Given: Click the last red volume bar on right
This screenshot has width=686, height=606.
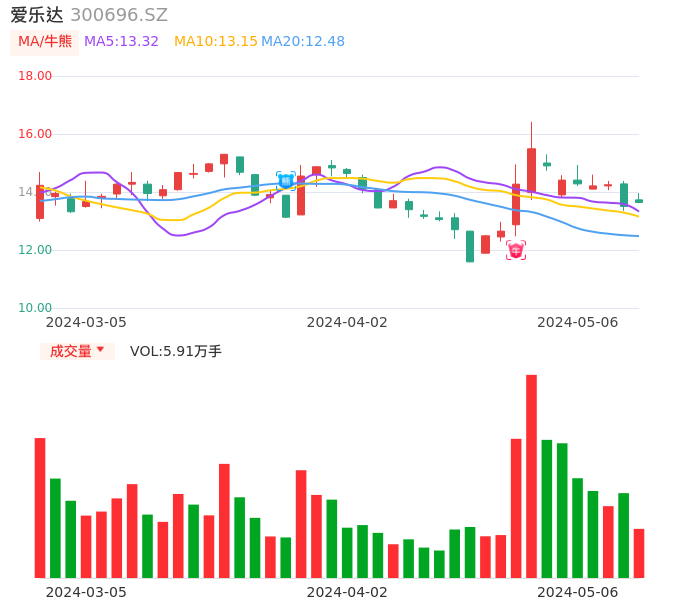Looking at the screenshot, I should (x=639, y=553).
